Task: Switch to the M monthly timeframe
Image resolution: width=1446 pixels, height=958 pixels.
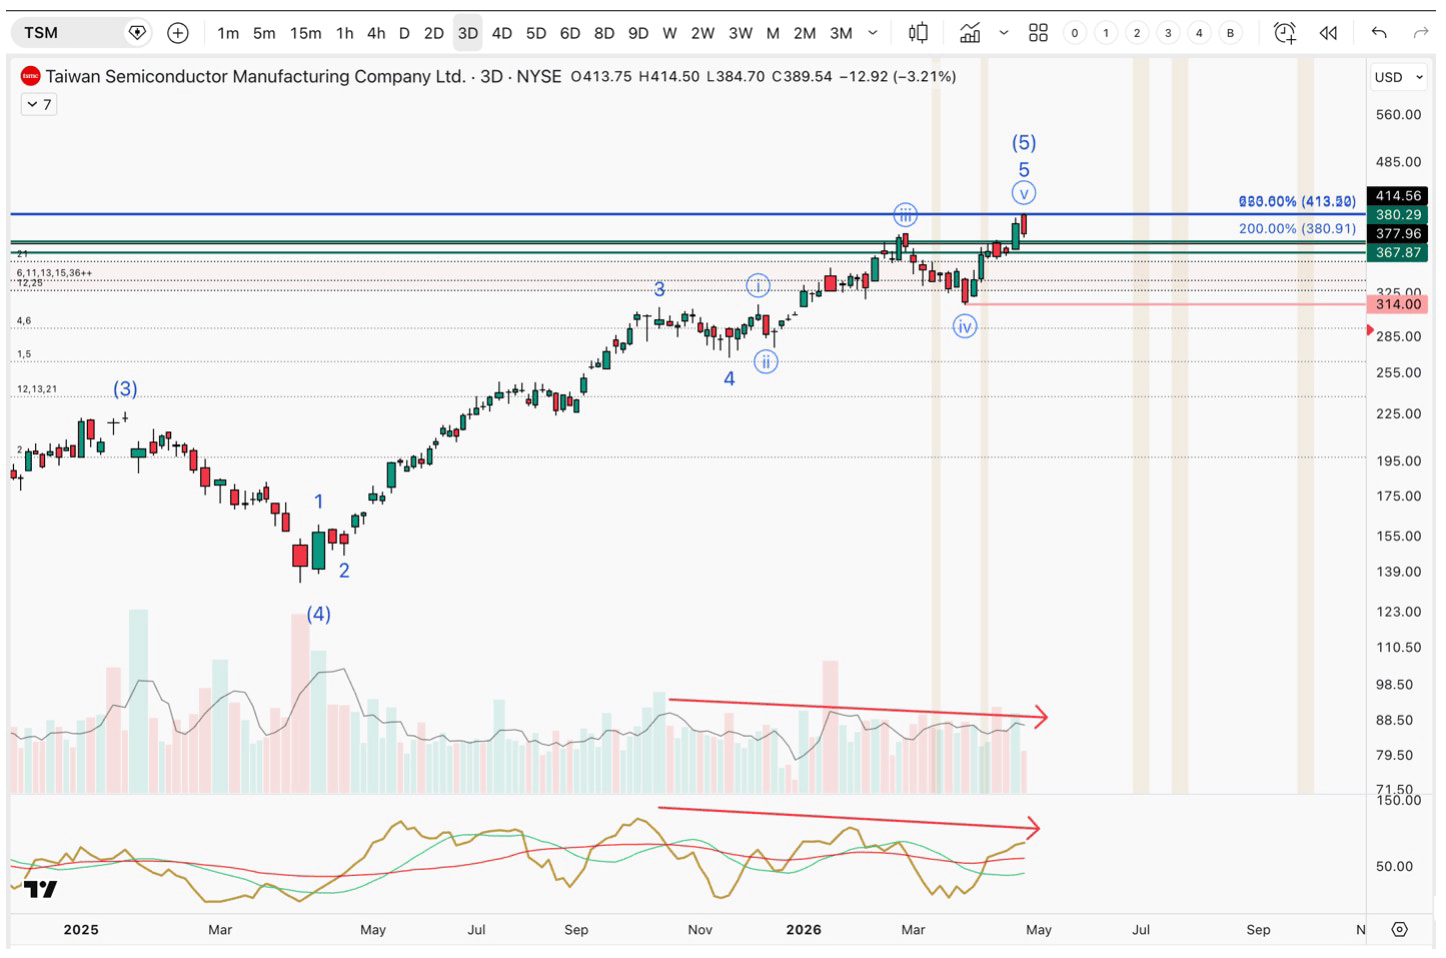Action: tap(773, 33)
